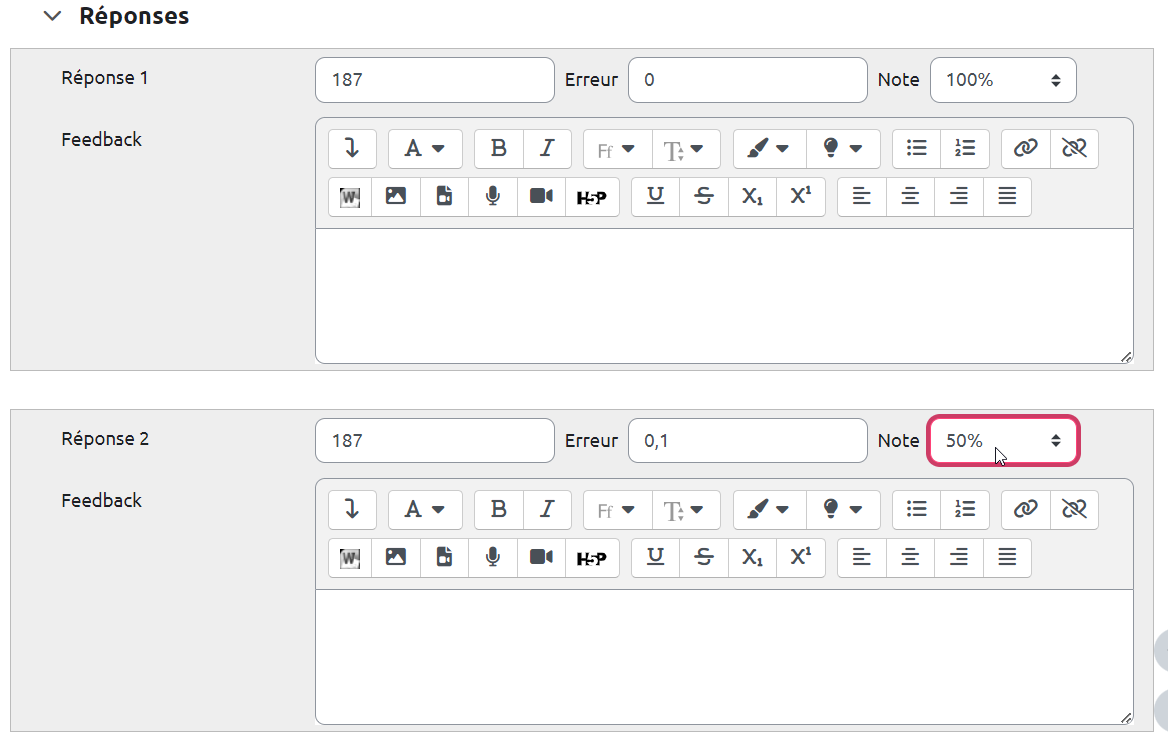Click the unlink icon in Réponse 2 toolbar
The height and width of the screenshot is (743, 1168).
tap(1074, 510)
